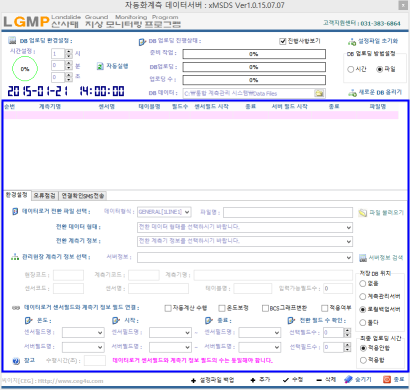The image size is (411, 390).
Task: Click the 데이터로거 전환 파일 선택 icon
Action: point(15,211)
